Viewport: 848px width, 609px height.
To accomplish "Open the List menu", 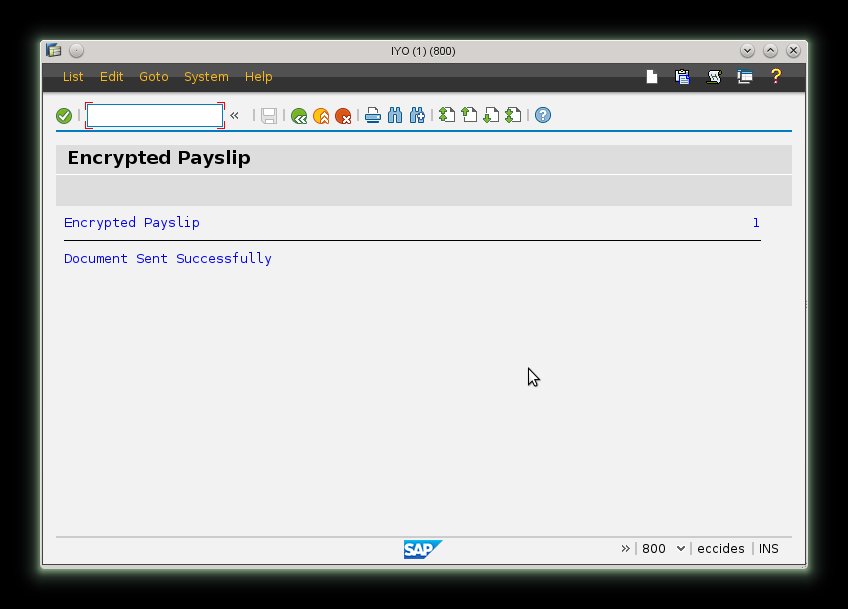I will (73, 77).
